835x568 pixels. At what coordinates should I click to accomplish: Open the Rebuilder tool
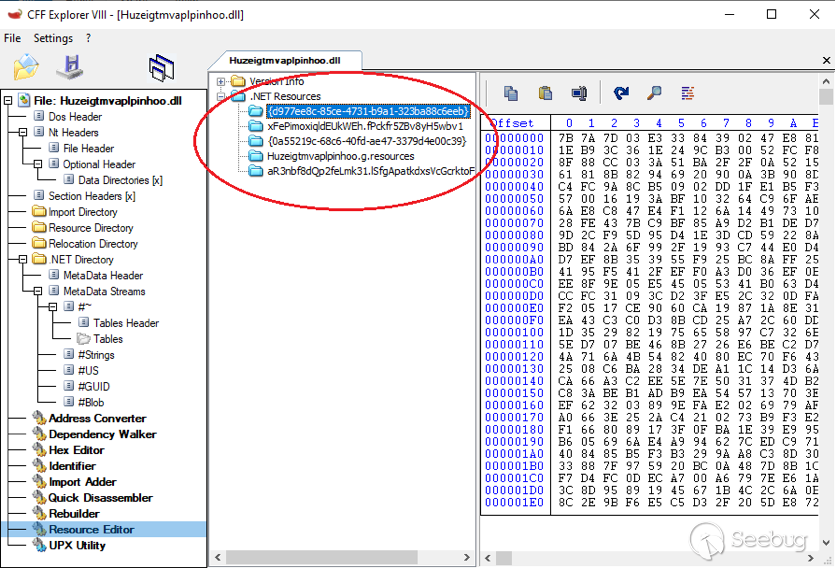pos(74,514)
